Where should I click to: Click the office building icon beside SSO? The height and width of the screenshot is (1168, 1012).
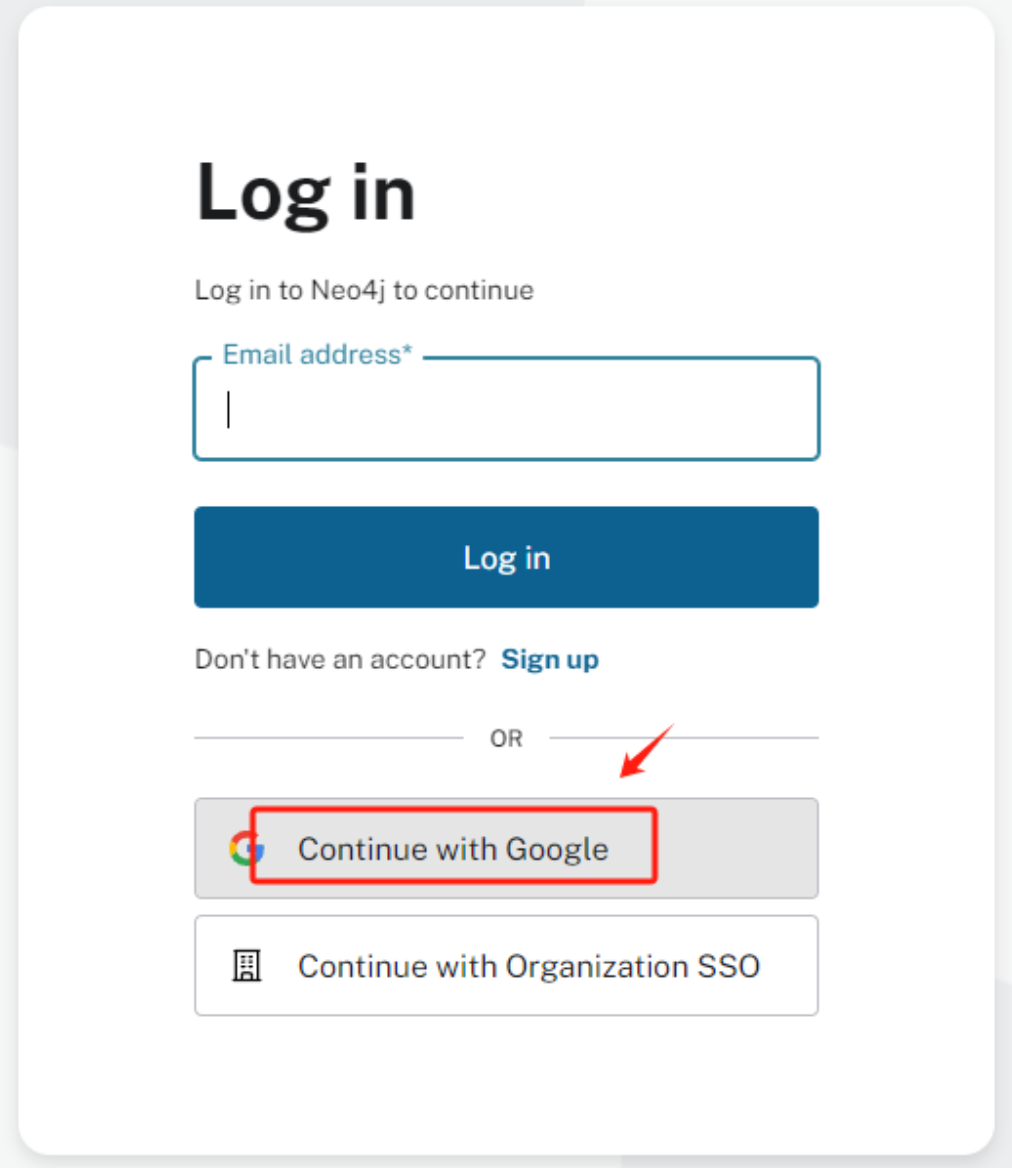[246, 966]
